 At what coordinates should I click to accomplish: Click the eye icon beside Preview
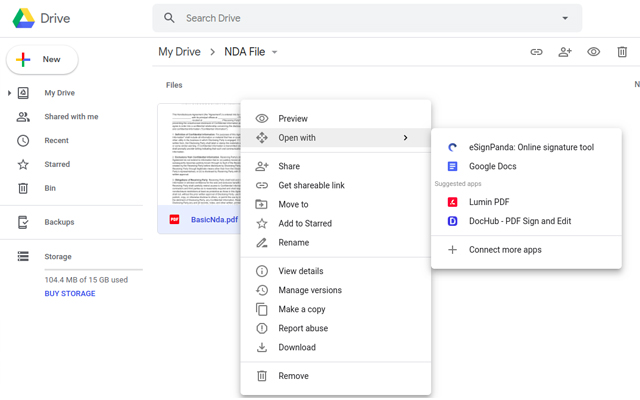[x=262, y=119]
